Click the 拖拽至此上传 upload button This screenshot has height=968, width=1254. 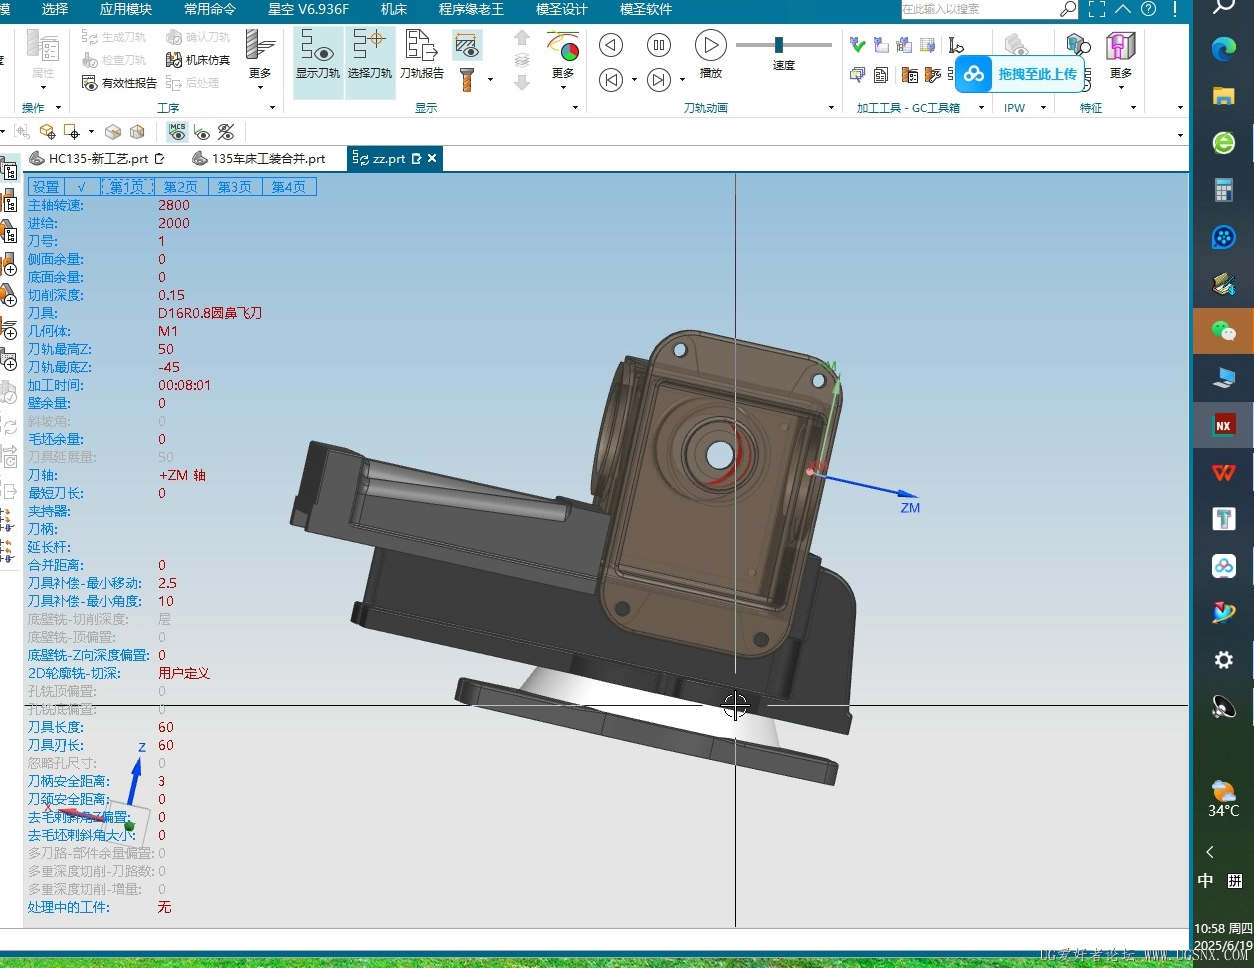click(1020, 74)
